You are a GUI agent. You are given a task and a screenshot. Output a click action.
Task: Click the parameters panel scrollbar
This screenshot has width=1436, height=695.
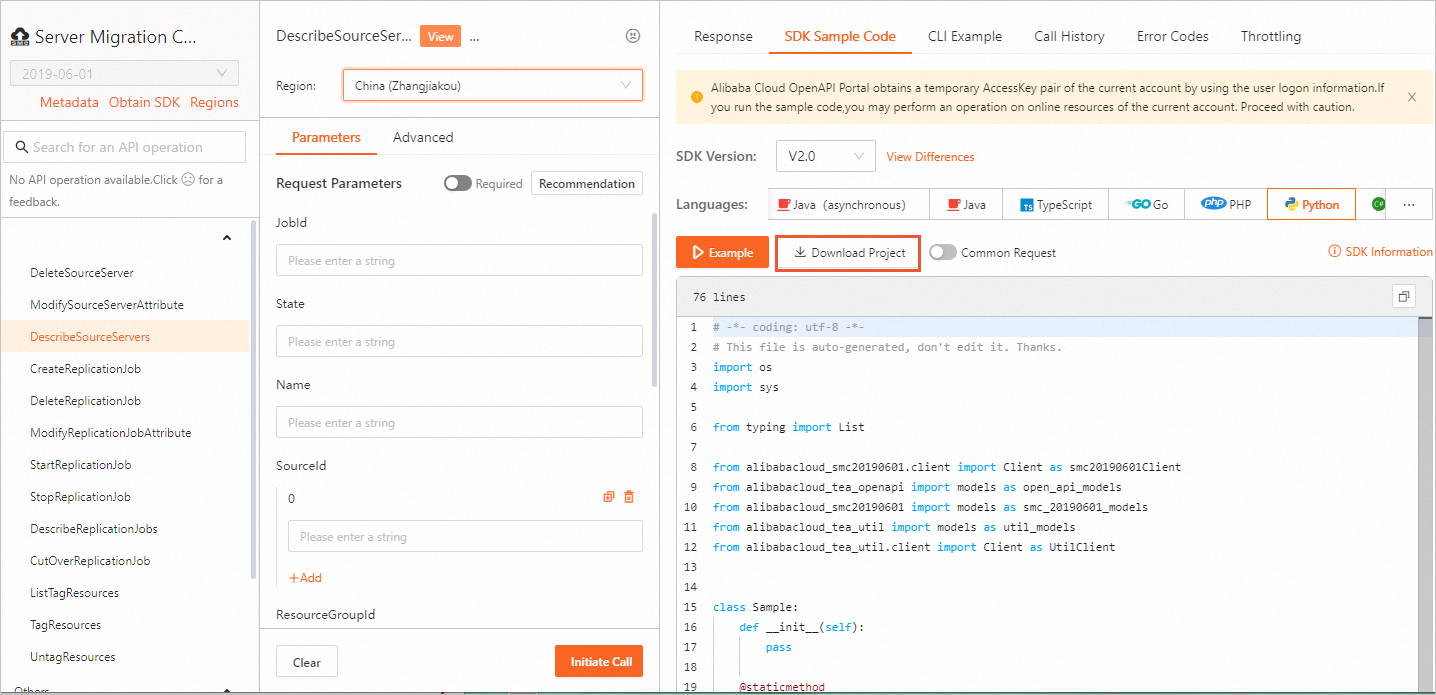pos(655,300)
